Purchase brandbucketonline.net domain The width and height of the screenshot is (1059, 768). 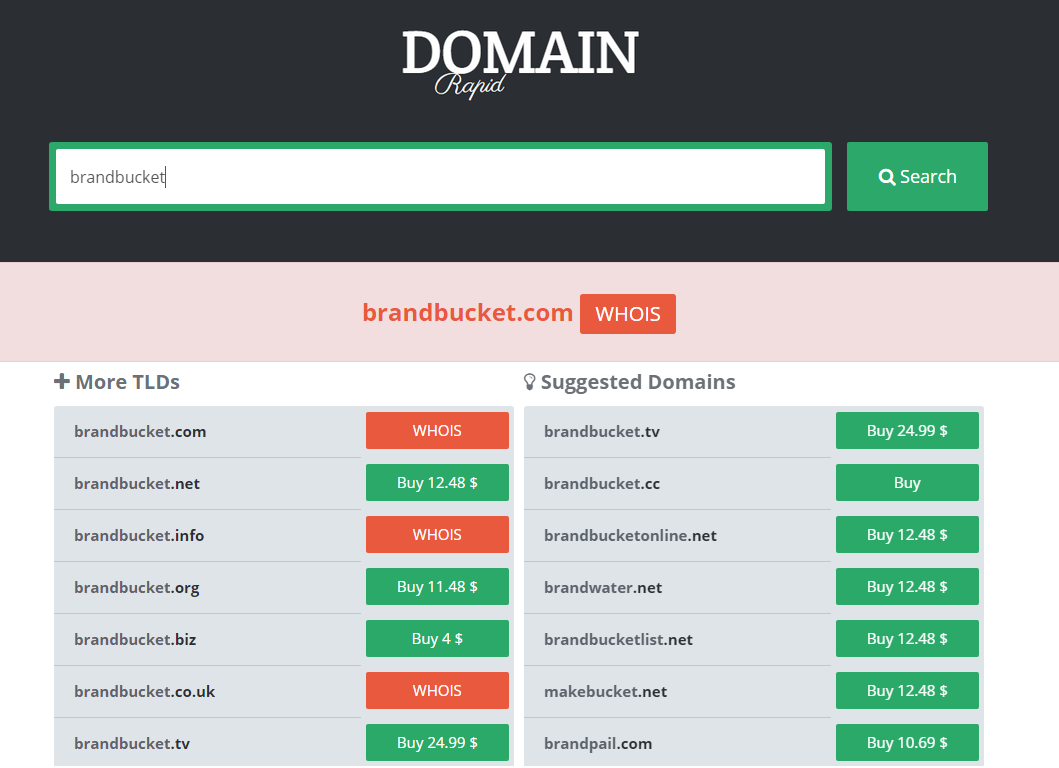[x=907, y=534]
